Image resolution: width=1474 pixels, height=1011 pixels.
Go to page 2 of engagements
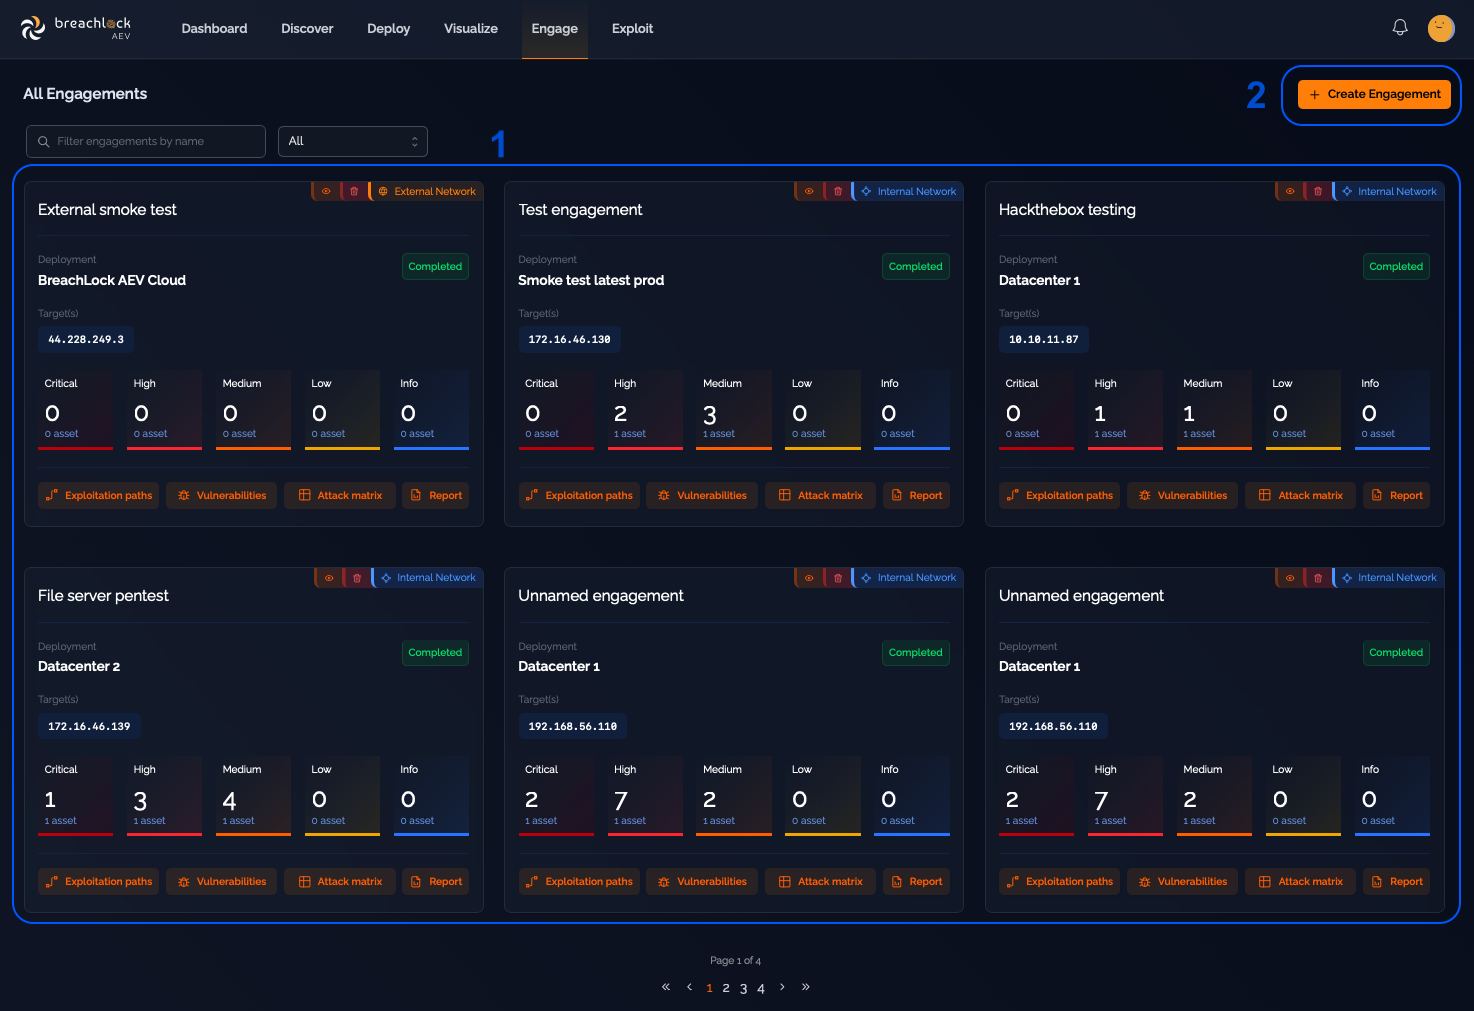(726, 988)
